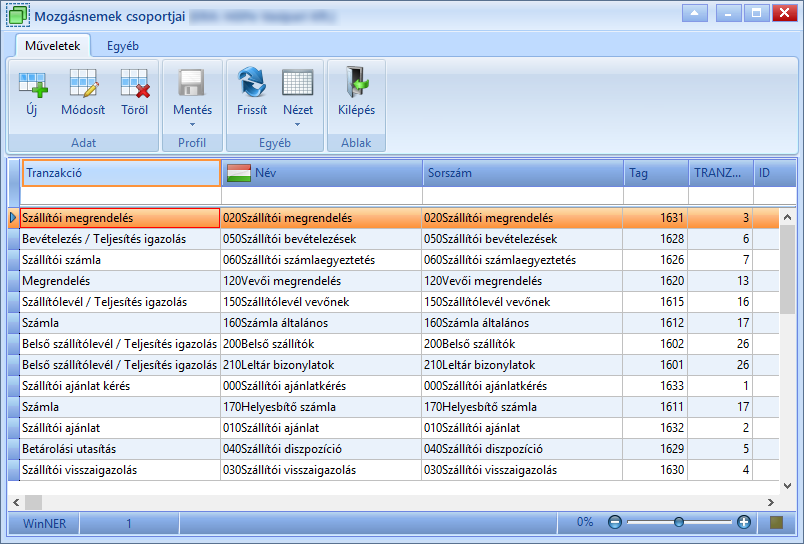Select the Műveletek ribbon tab

coord(53,46)
